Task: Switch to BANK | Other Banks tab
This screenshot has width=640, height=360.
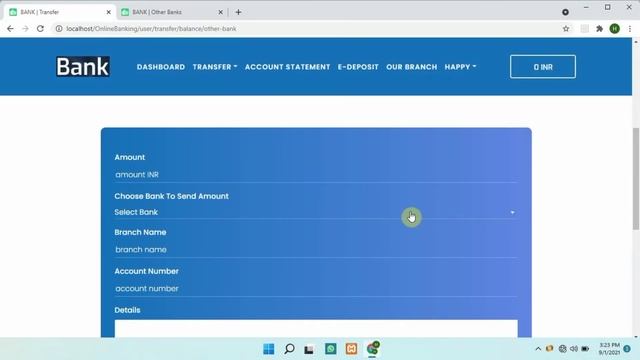Action: click(171, 12)
